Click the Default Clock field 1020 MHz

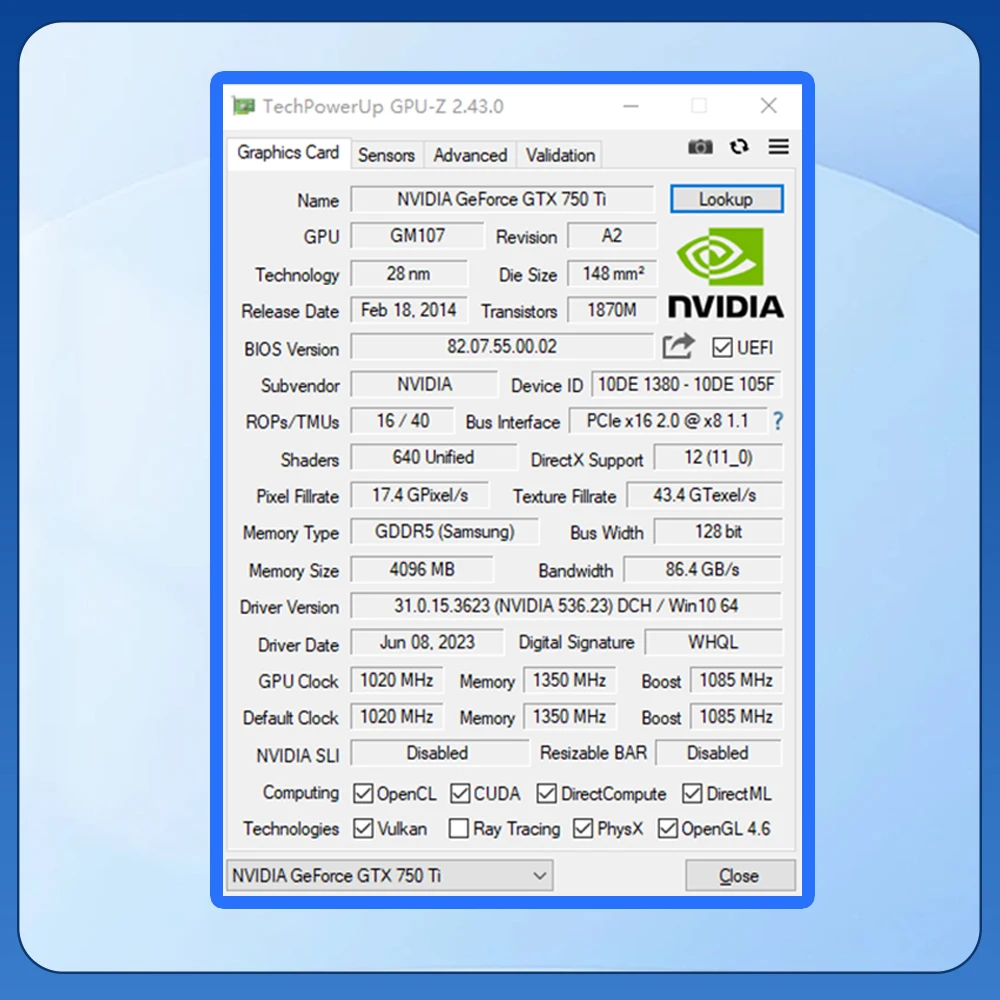pyautogui.click(x=397, y=716)
